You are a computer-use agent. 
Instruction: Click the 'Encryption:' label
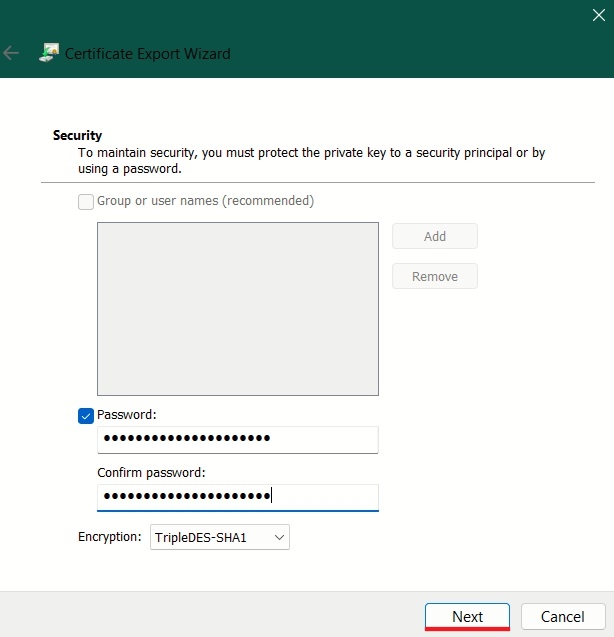pyautogui.click(x=110, y=537)
